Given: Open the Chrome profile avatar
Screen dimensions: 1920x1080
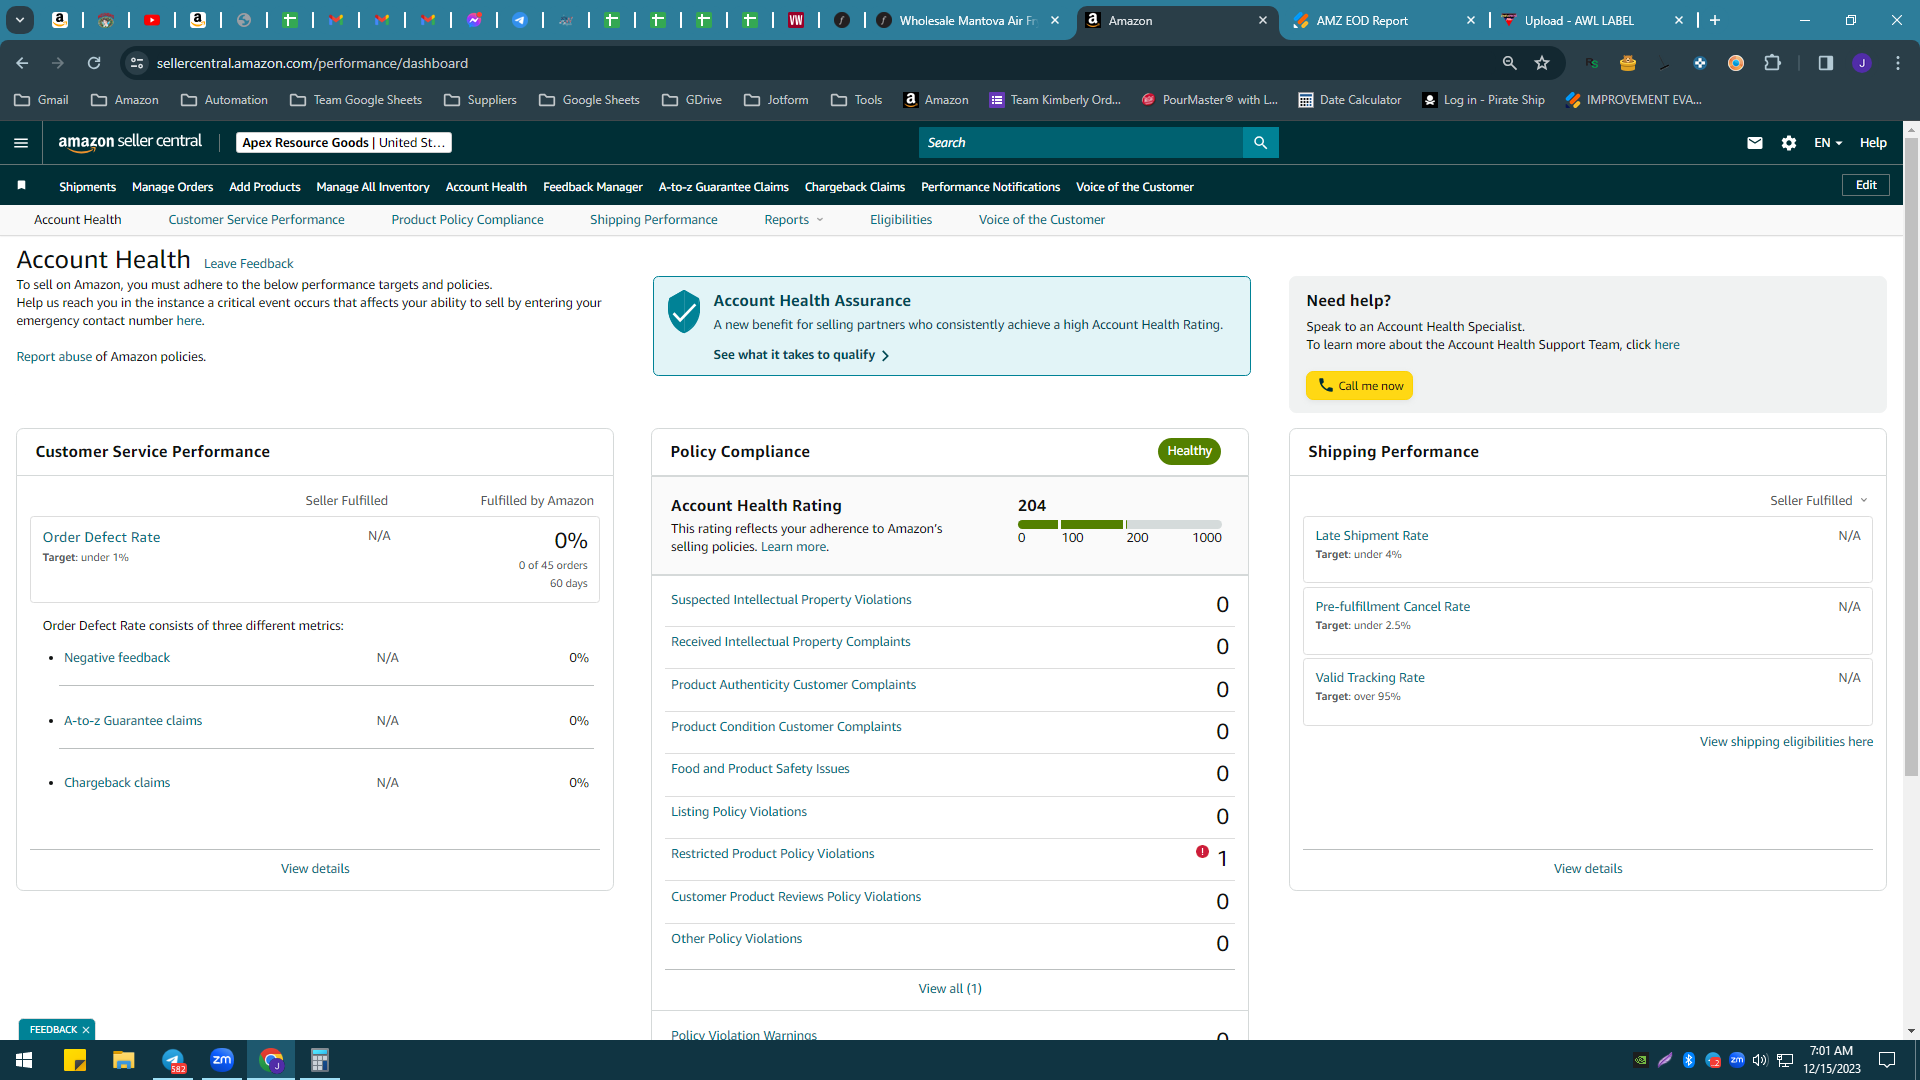Looking at the screenshot, I should click(x=1862, y=63).
